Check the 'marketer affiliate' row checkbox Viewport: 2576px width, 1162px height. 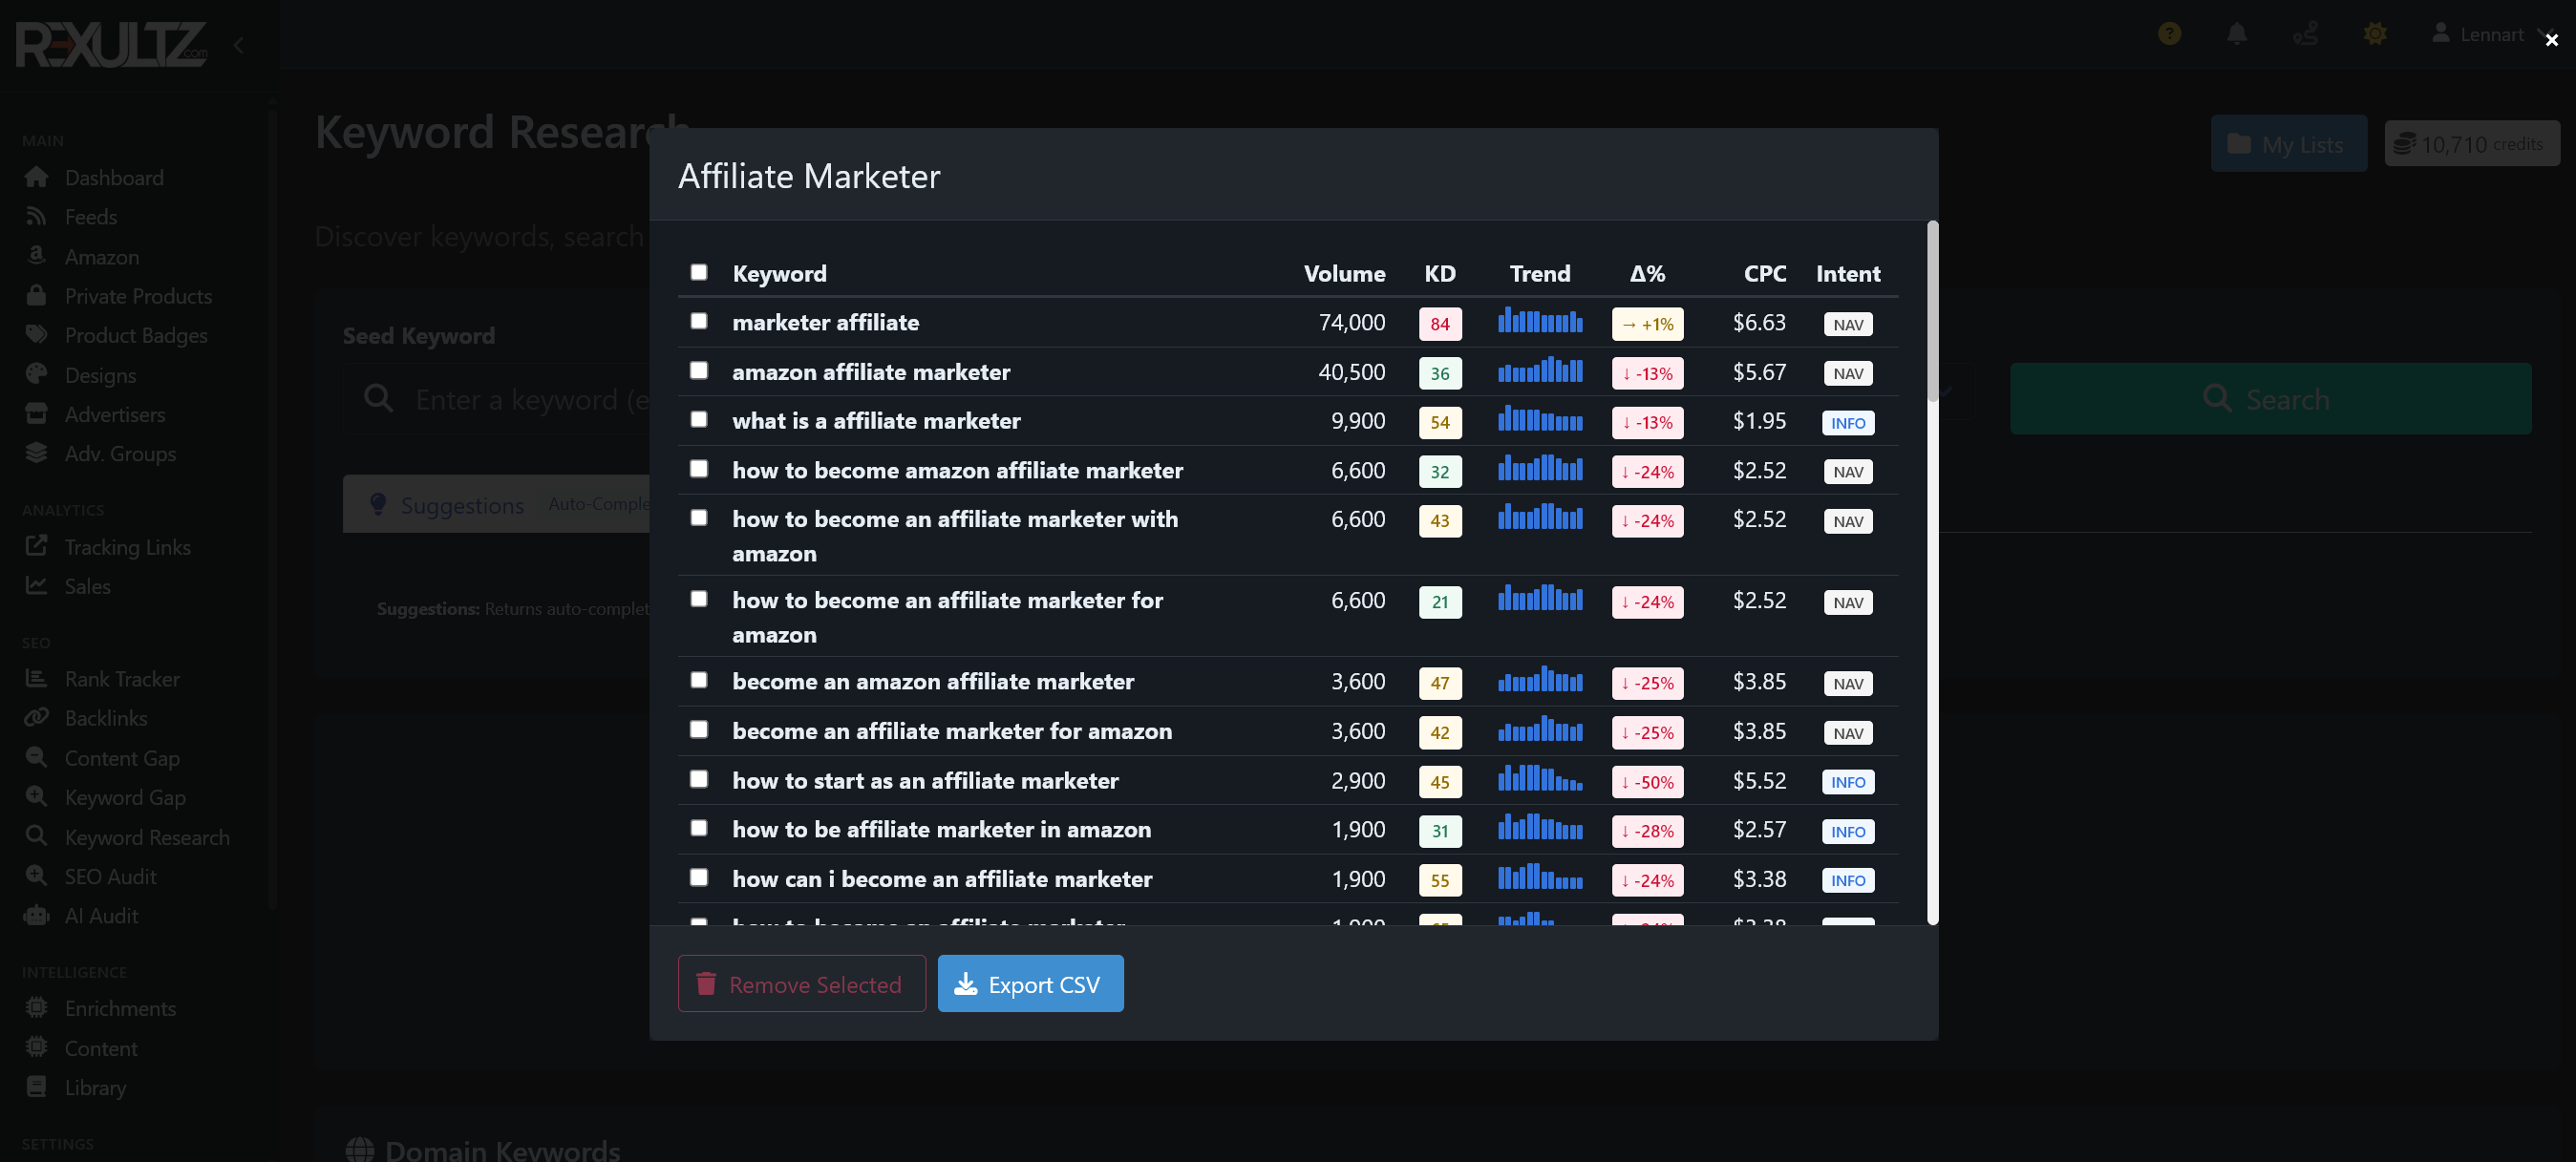point(699,321)
